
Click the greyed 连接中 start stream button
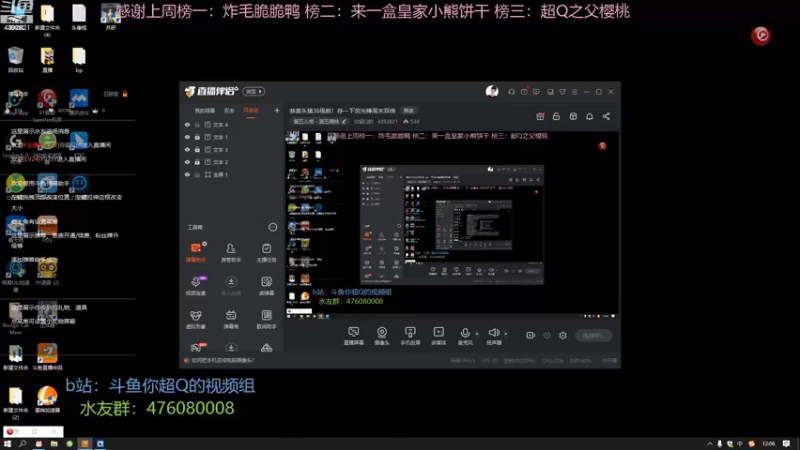[593, 335]
